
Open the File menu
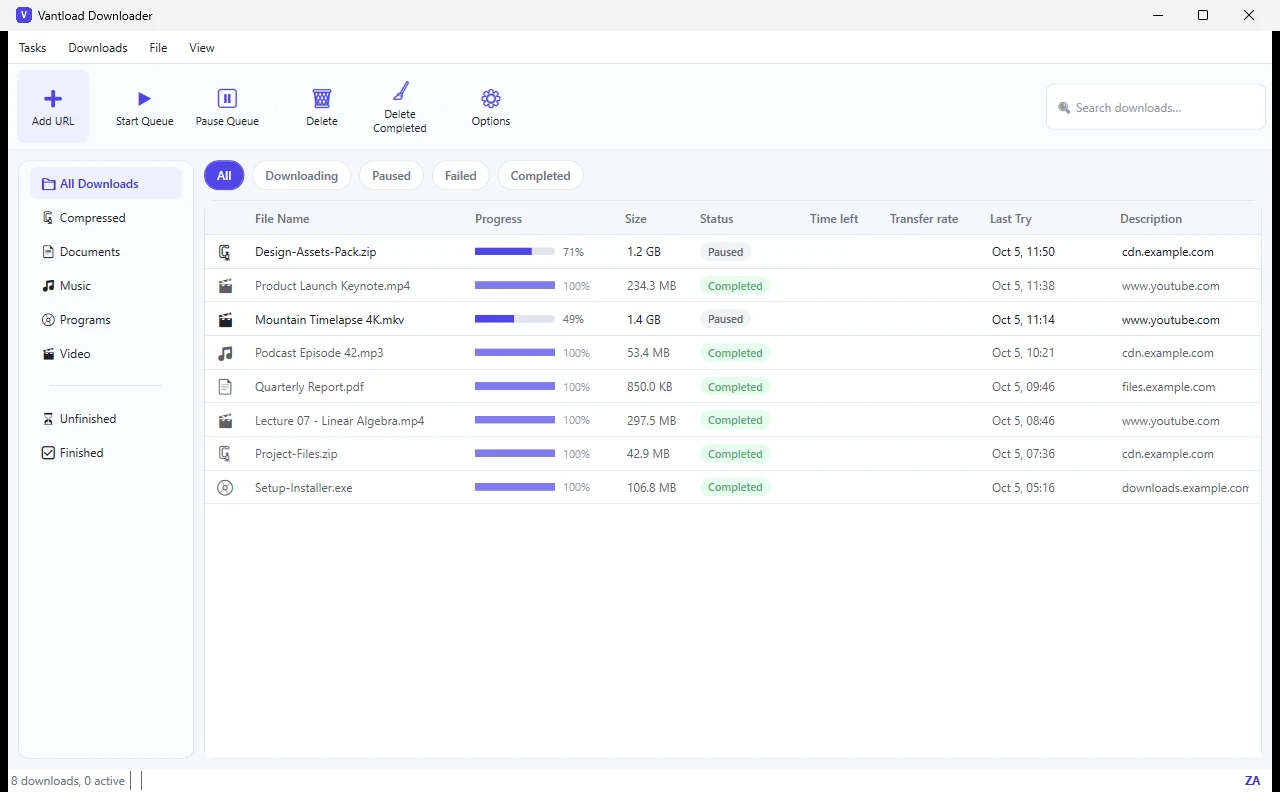(x=158, y=48)
